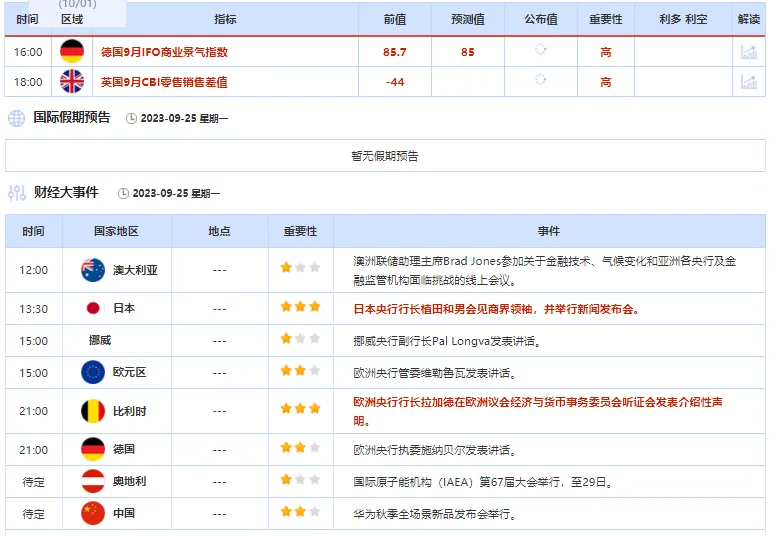Image resolution: width=782 pixels, height=536 pixels.
Task: Click the UK flag in 18:00 row
Action: click(72, 81)
